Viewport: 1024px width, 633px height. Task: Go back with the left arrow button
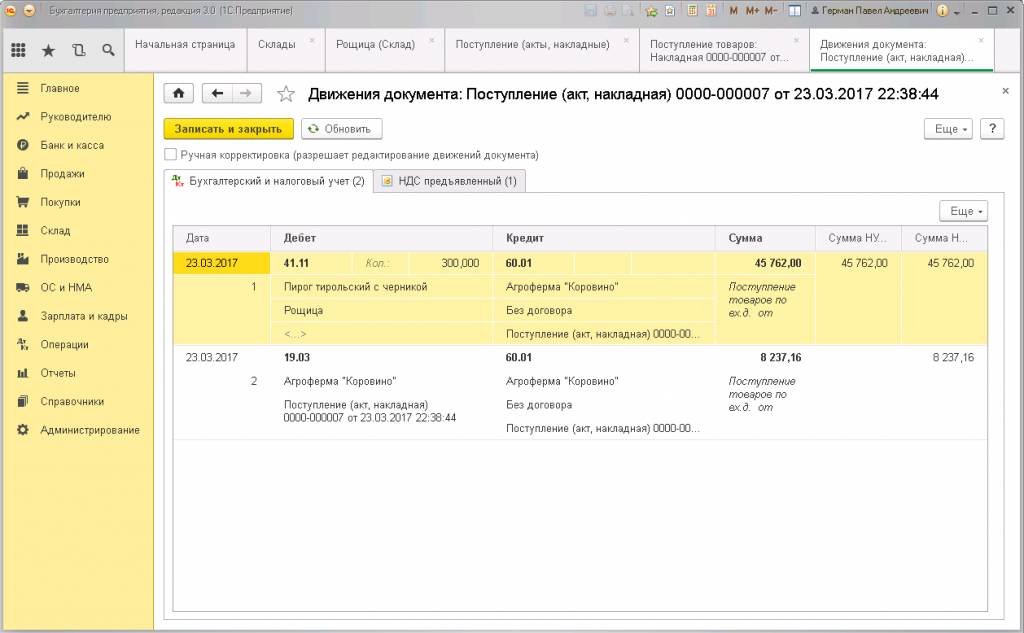click(x=217, y=93)
